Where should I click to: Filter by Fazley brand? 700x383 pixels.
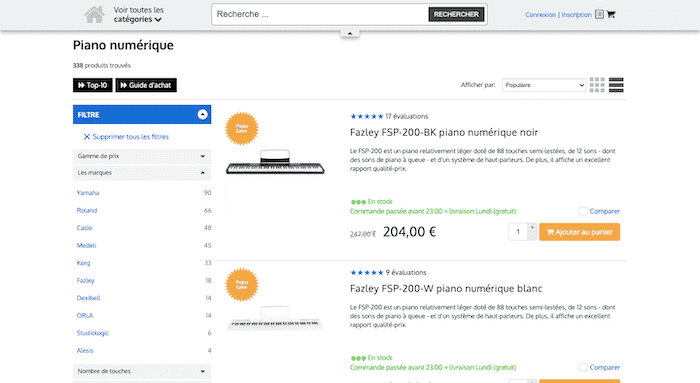(x=85, y=280)
